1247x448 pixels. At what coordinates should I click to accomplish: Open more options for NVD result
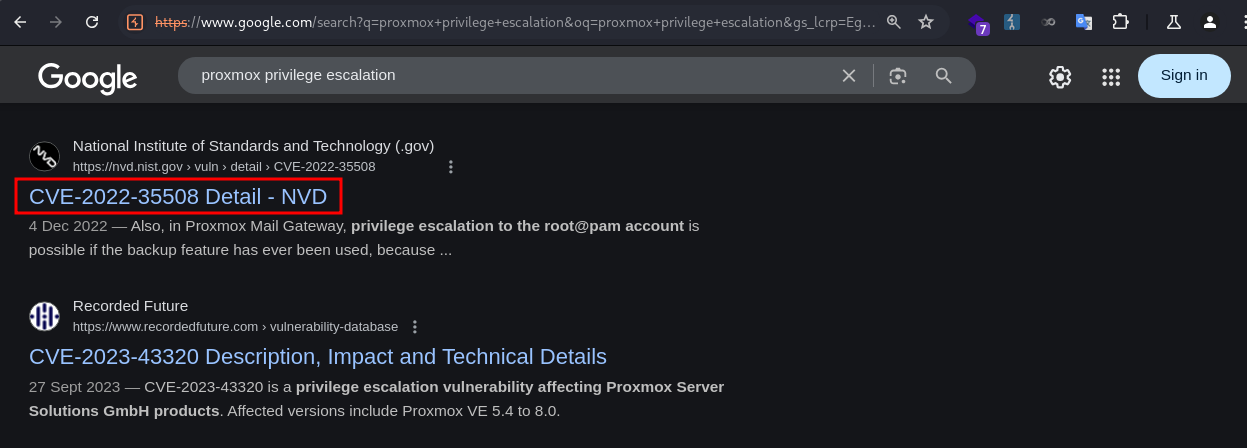[451, 167]
